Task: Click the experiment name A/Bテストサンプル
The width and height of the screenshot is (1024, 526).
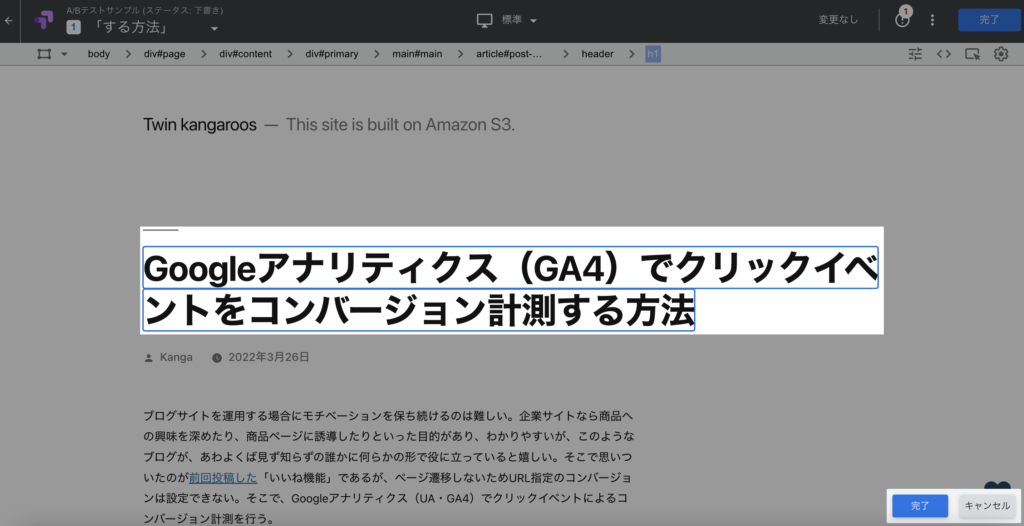Action: pyautogui.click(x=144, y=10)
